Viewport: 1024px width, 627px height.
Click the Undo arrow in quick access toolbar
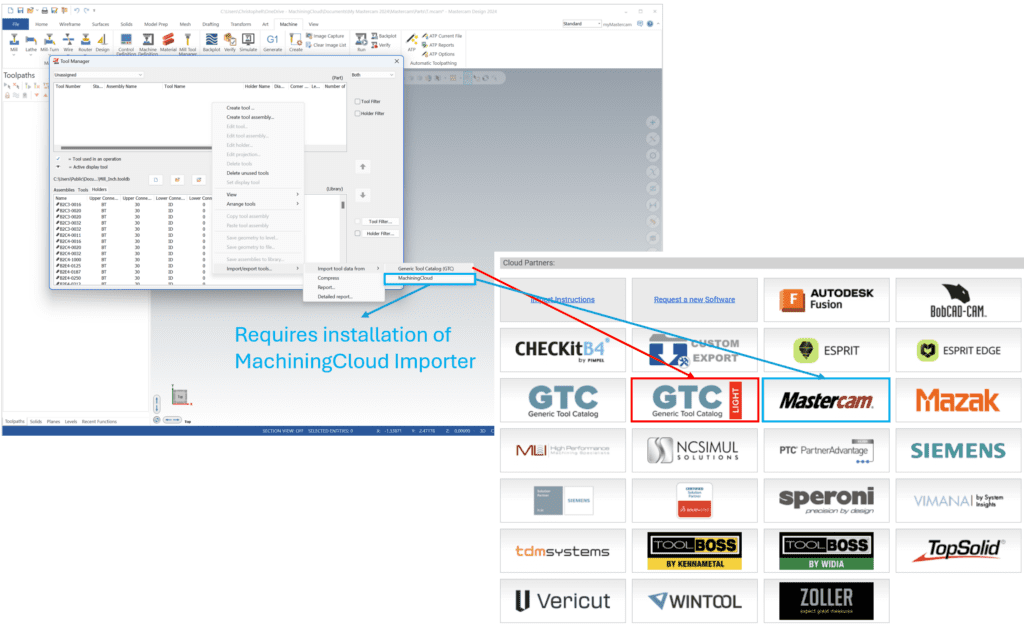[x=77, y=10]
